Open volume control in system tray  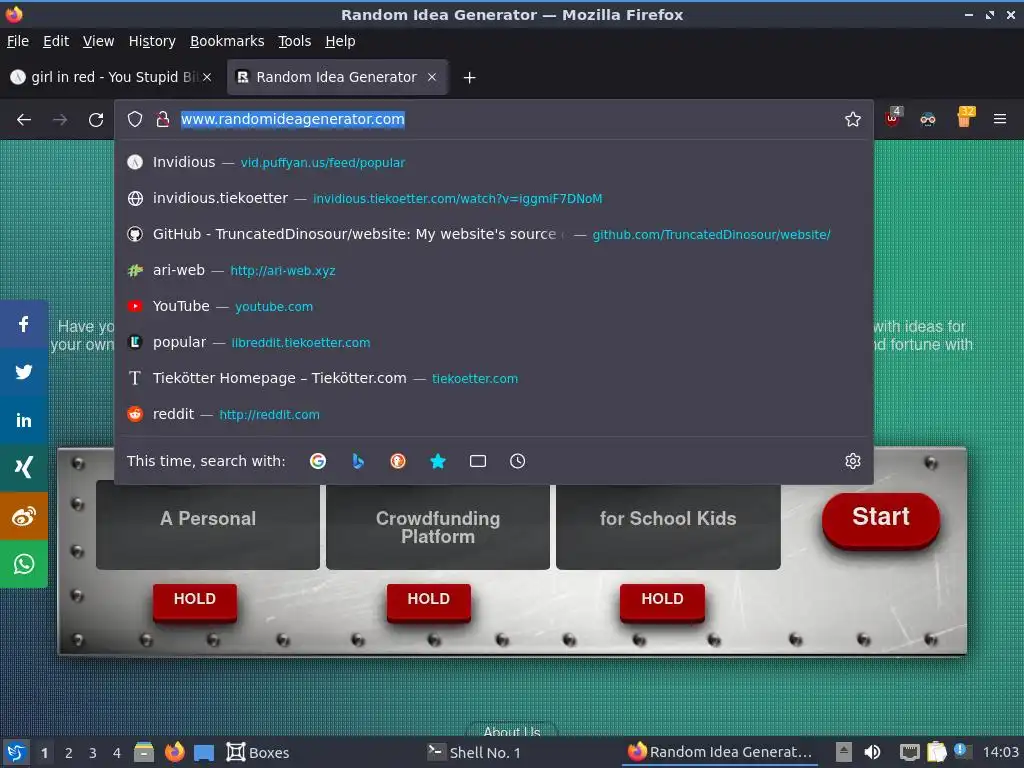coord(872,752)
